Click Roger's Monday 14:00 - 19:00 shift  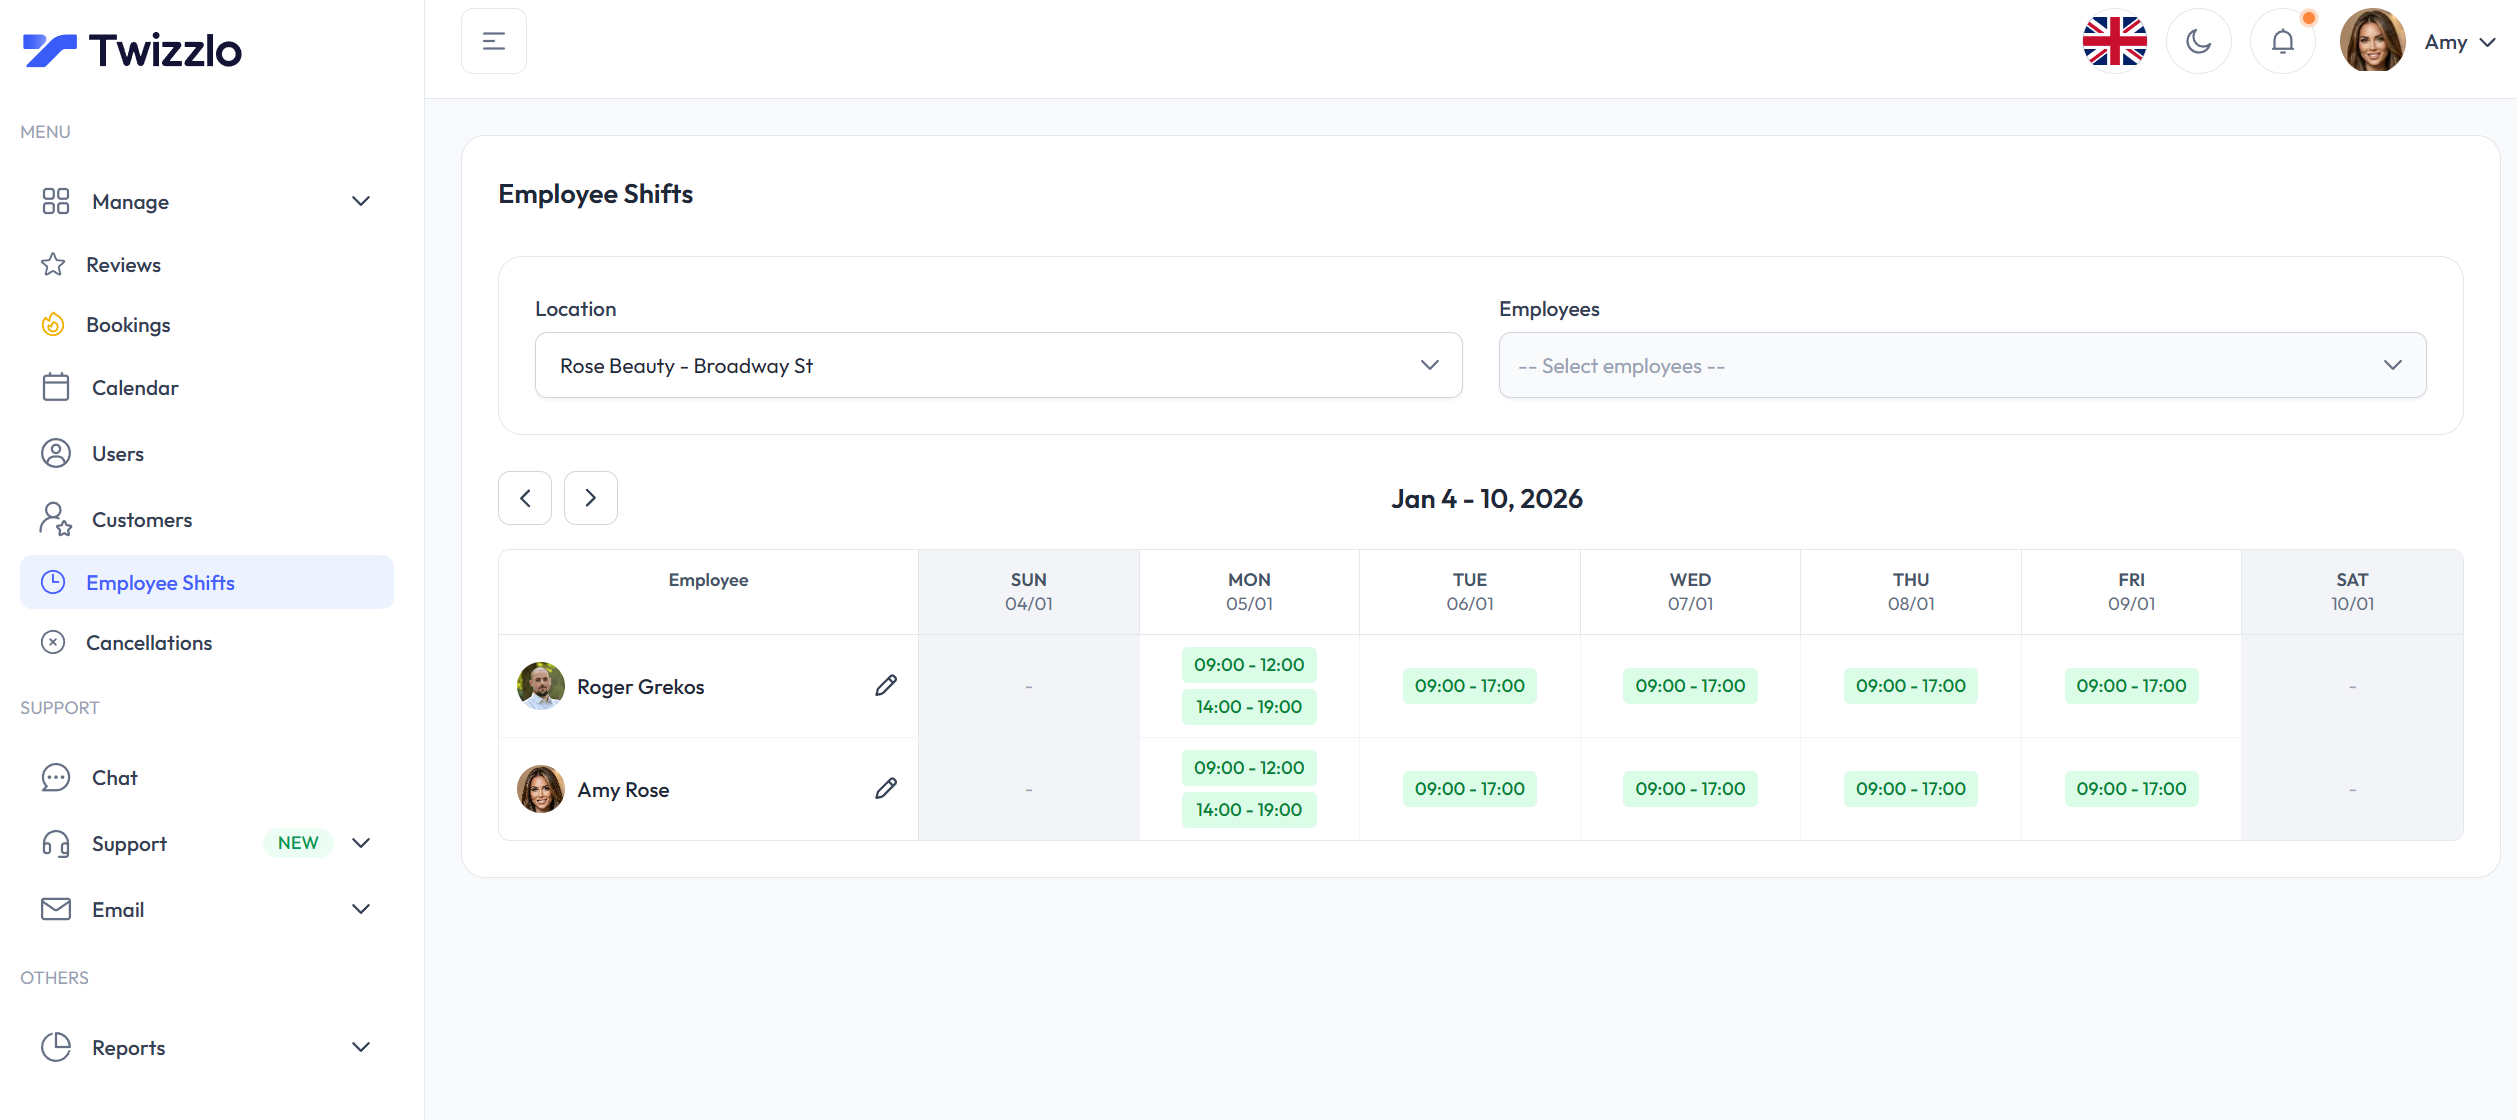tap(1248, 707)
